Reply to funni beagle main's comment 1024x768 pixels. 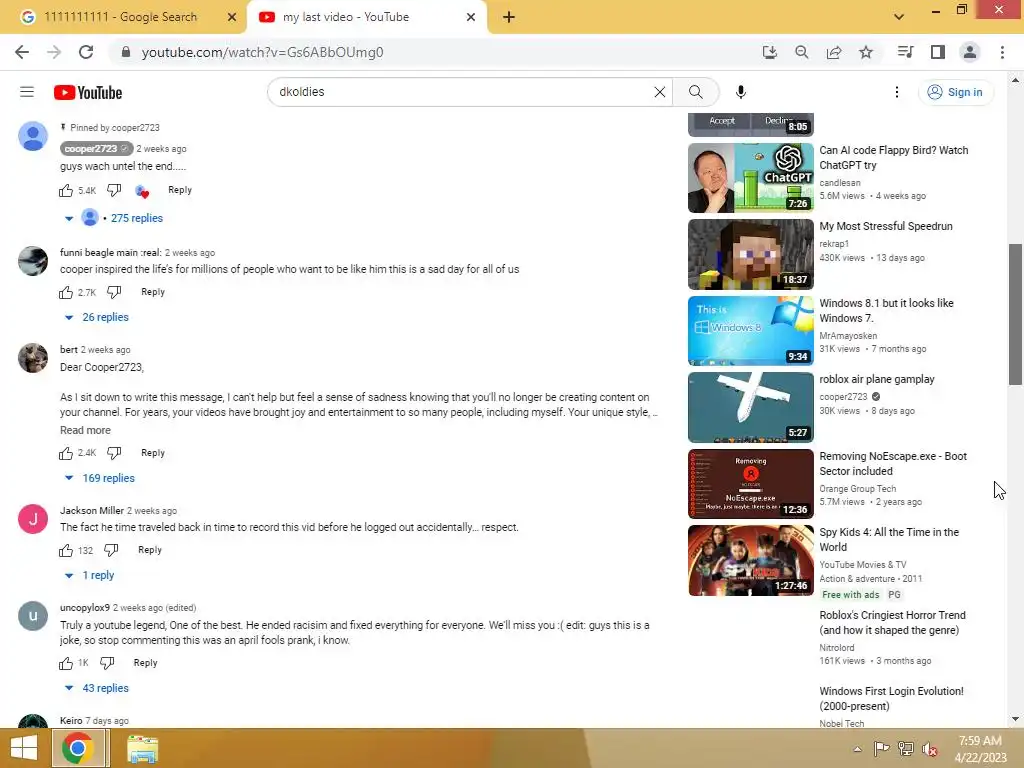pos(153,292)
